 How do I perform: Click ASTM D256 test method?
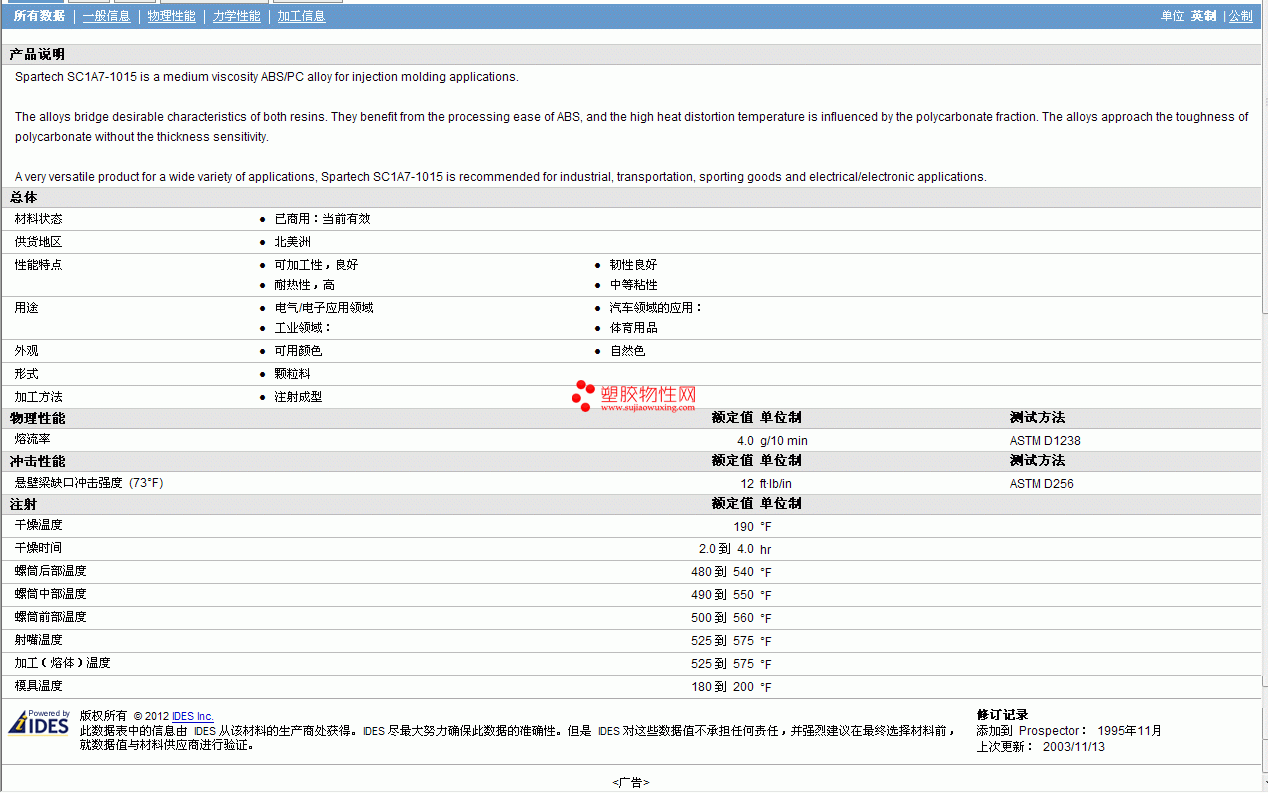coord(1041,483)
